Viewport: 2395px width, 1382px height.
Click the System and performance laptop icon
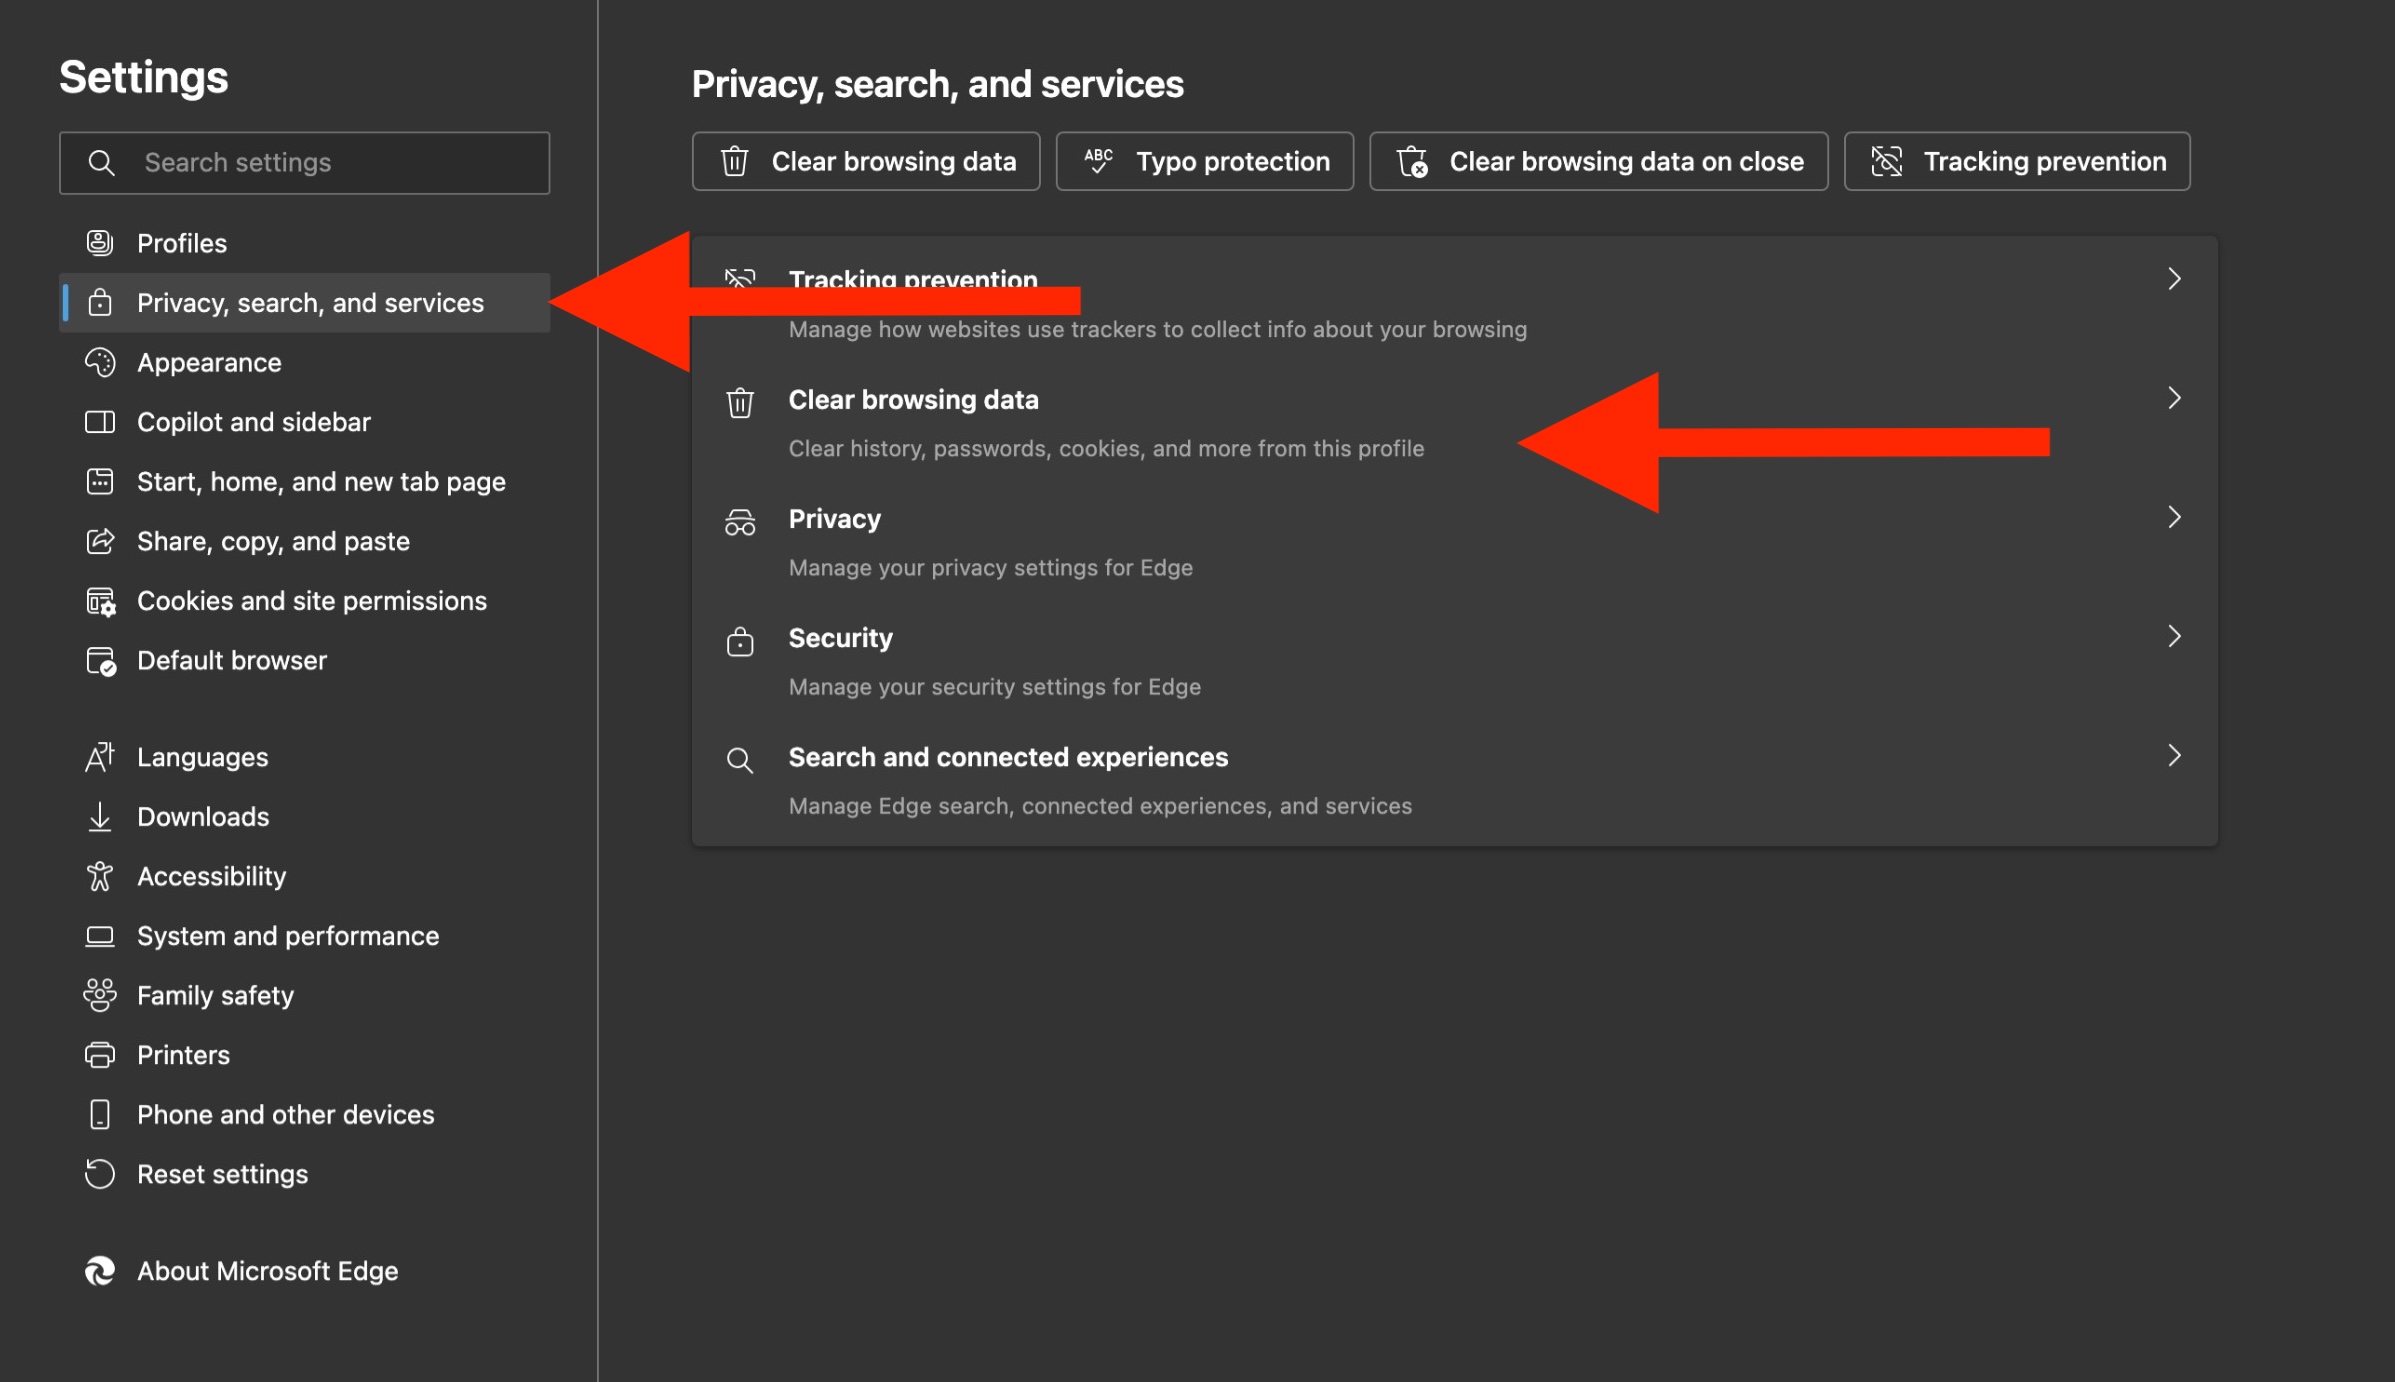[x=100, y=936]
